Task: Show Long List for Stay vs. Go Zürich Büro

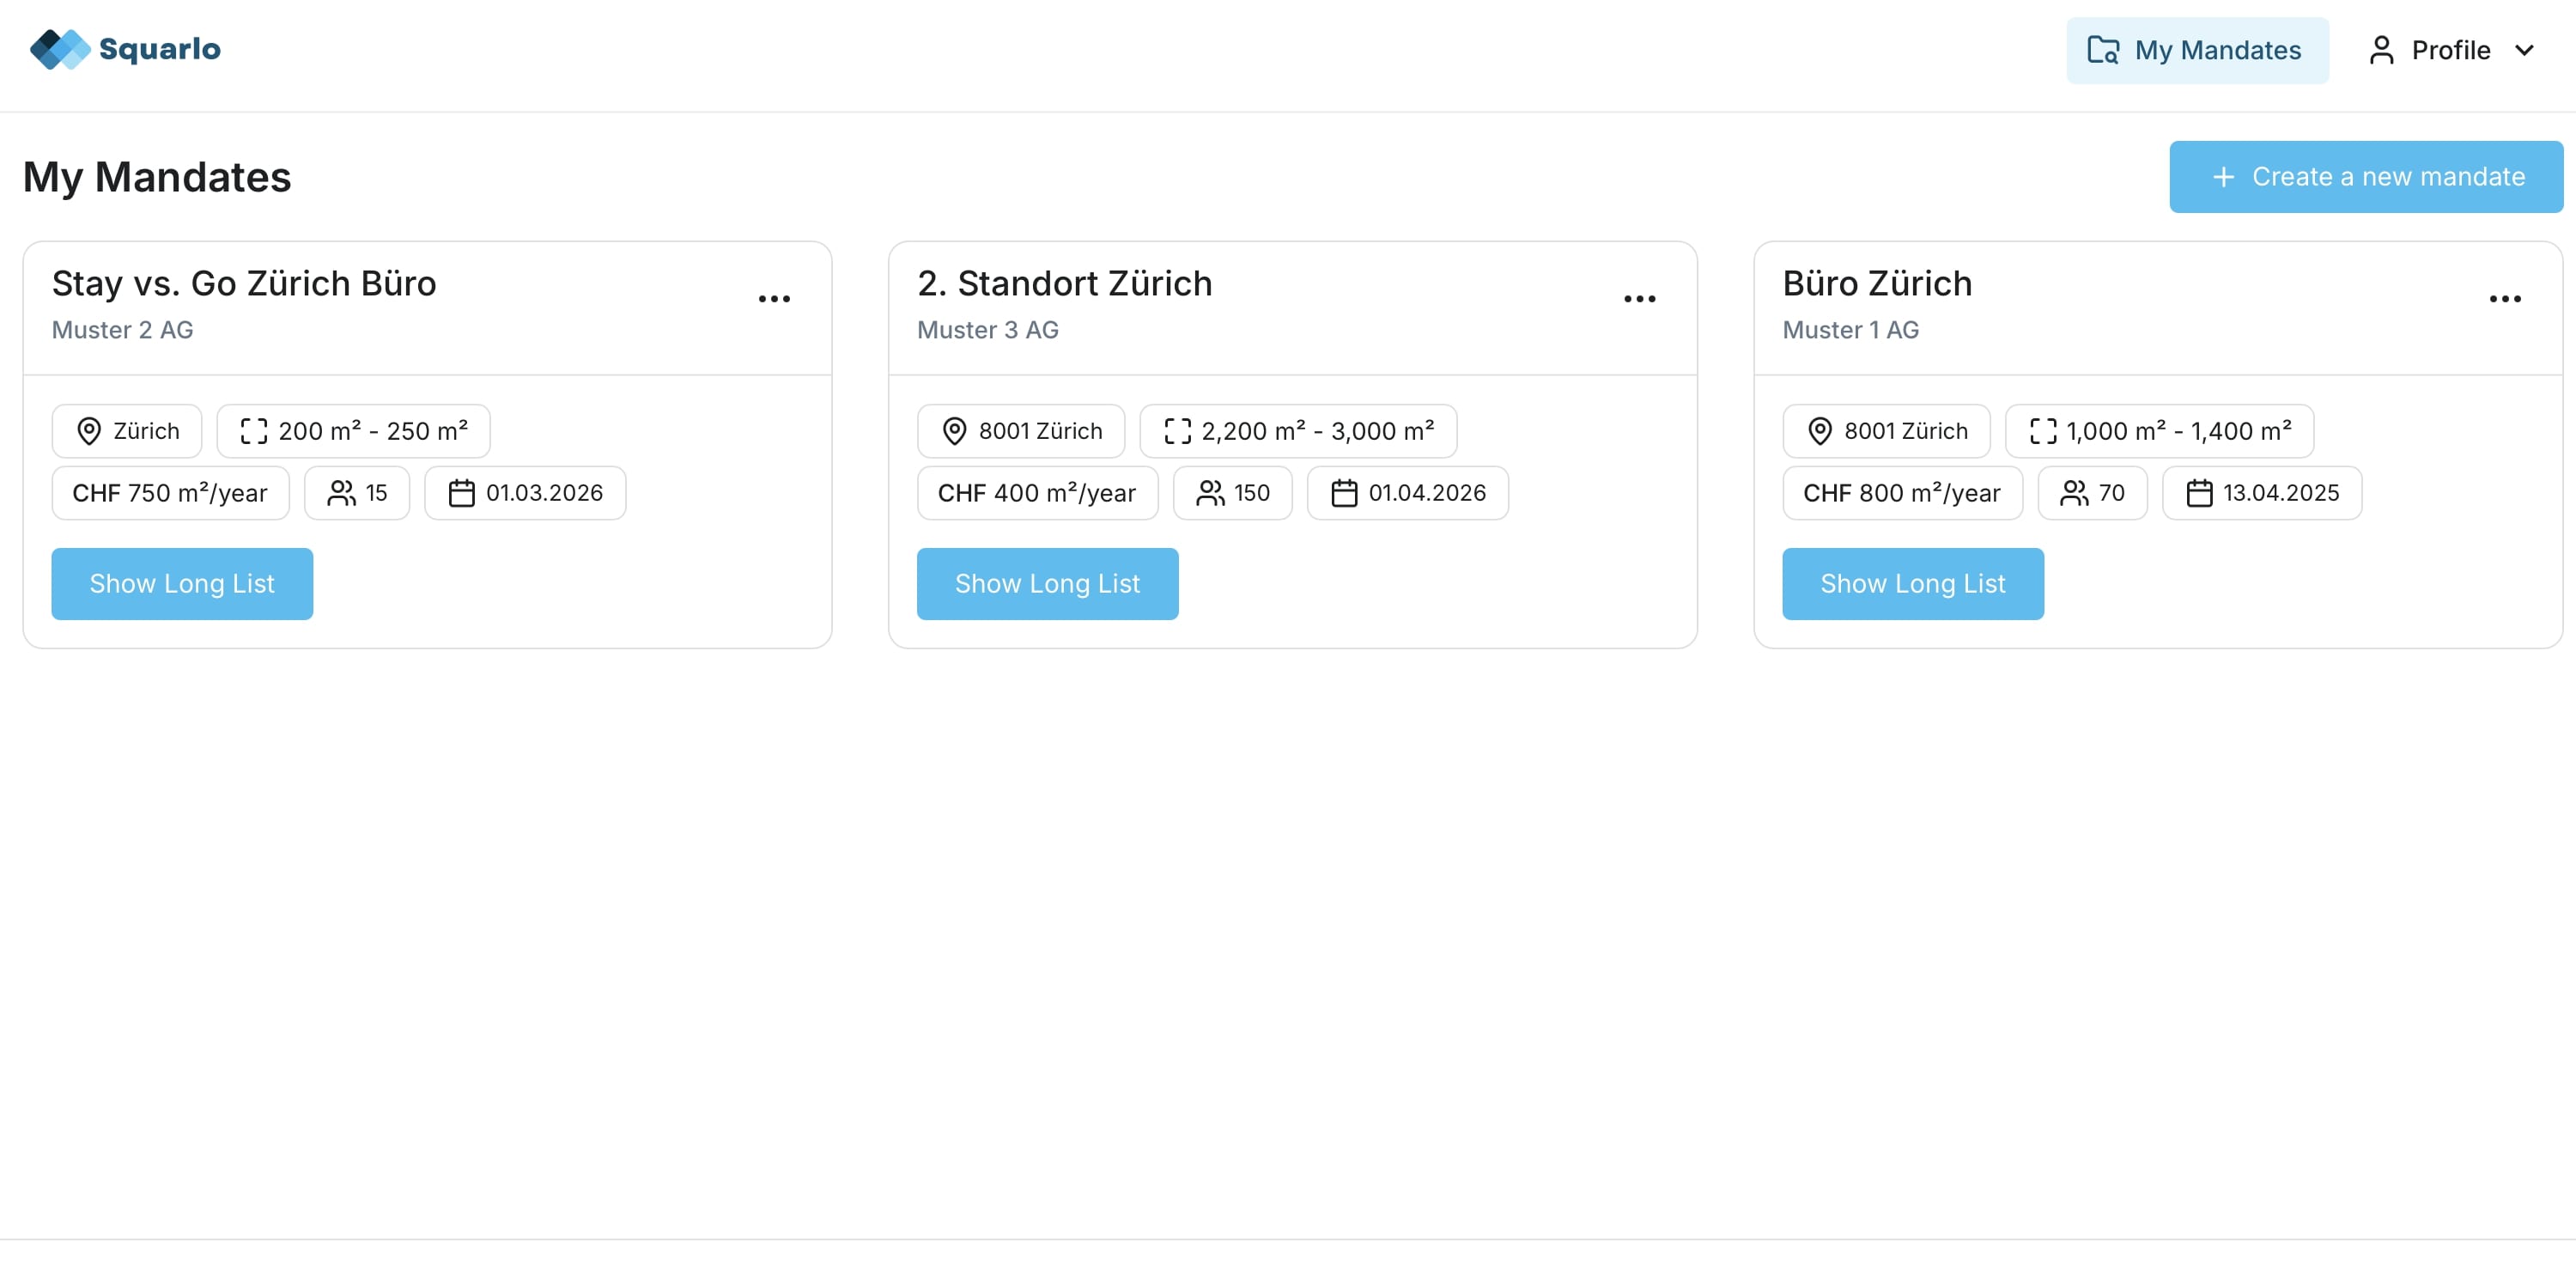Action: (182, 584)
